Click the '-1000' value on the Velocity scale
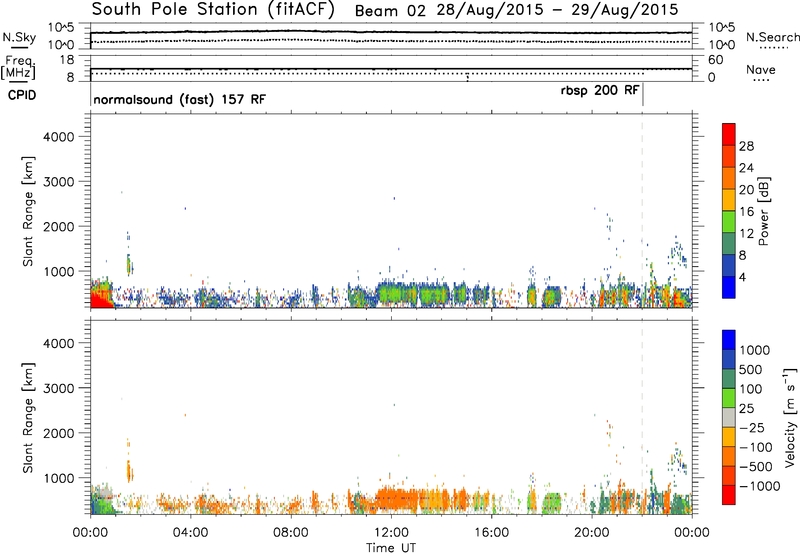Screen dimensions: 800x554 click(x=760, y=486)
